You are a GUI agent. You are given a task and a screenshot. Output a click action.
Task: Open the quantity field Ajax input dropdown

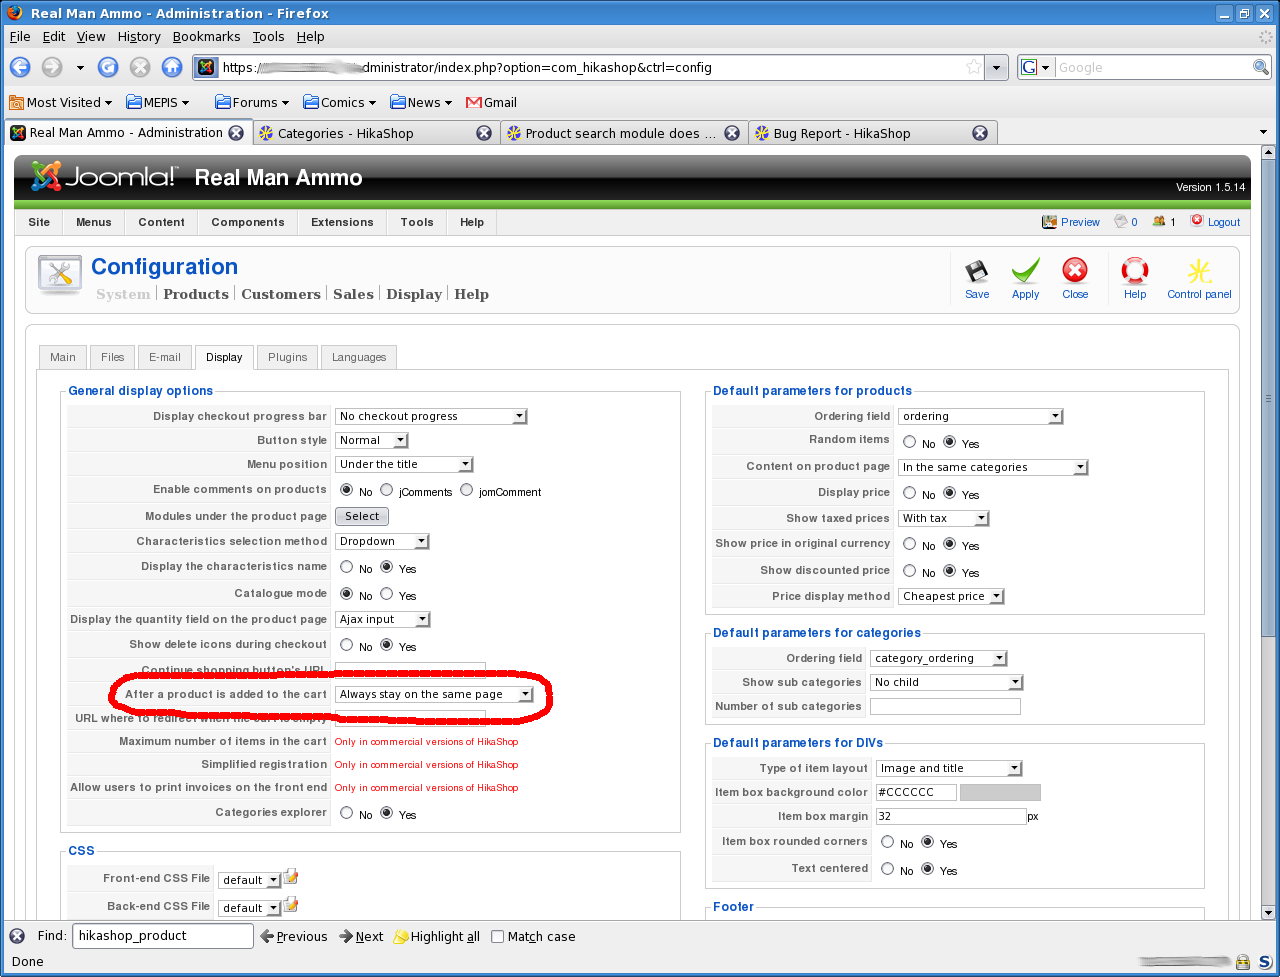(383, 619)
